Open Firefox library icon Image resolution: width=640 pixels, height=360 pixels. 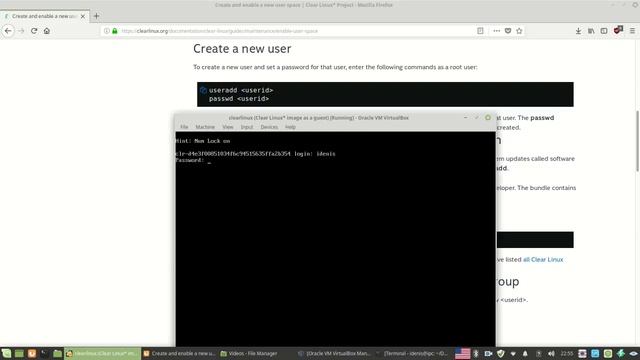tap(591, 31)
